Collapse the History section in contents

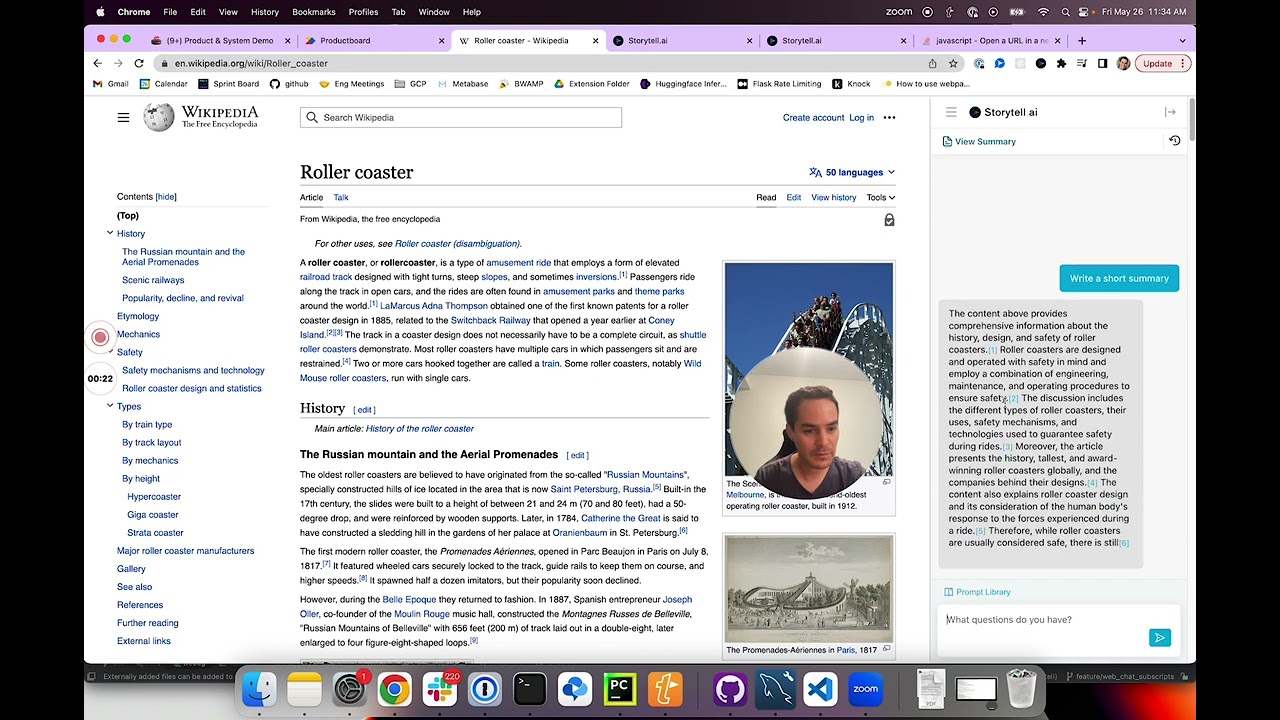coord(110,233)
